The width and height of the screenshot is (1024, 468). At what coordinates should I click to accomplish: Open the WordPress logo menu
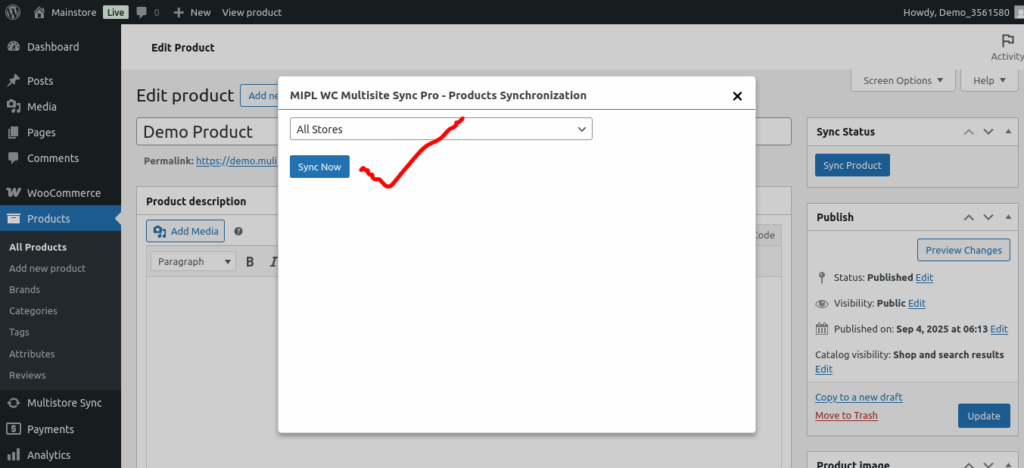12,12
